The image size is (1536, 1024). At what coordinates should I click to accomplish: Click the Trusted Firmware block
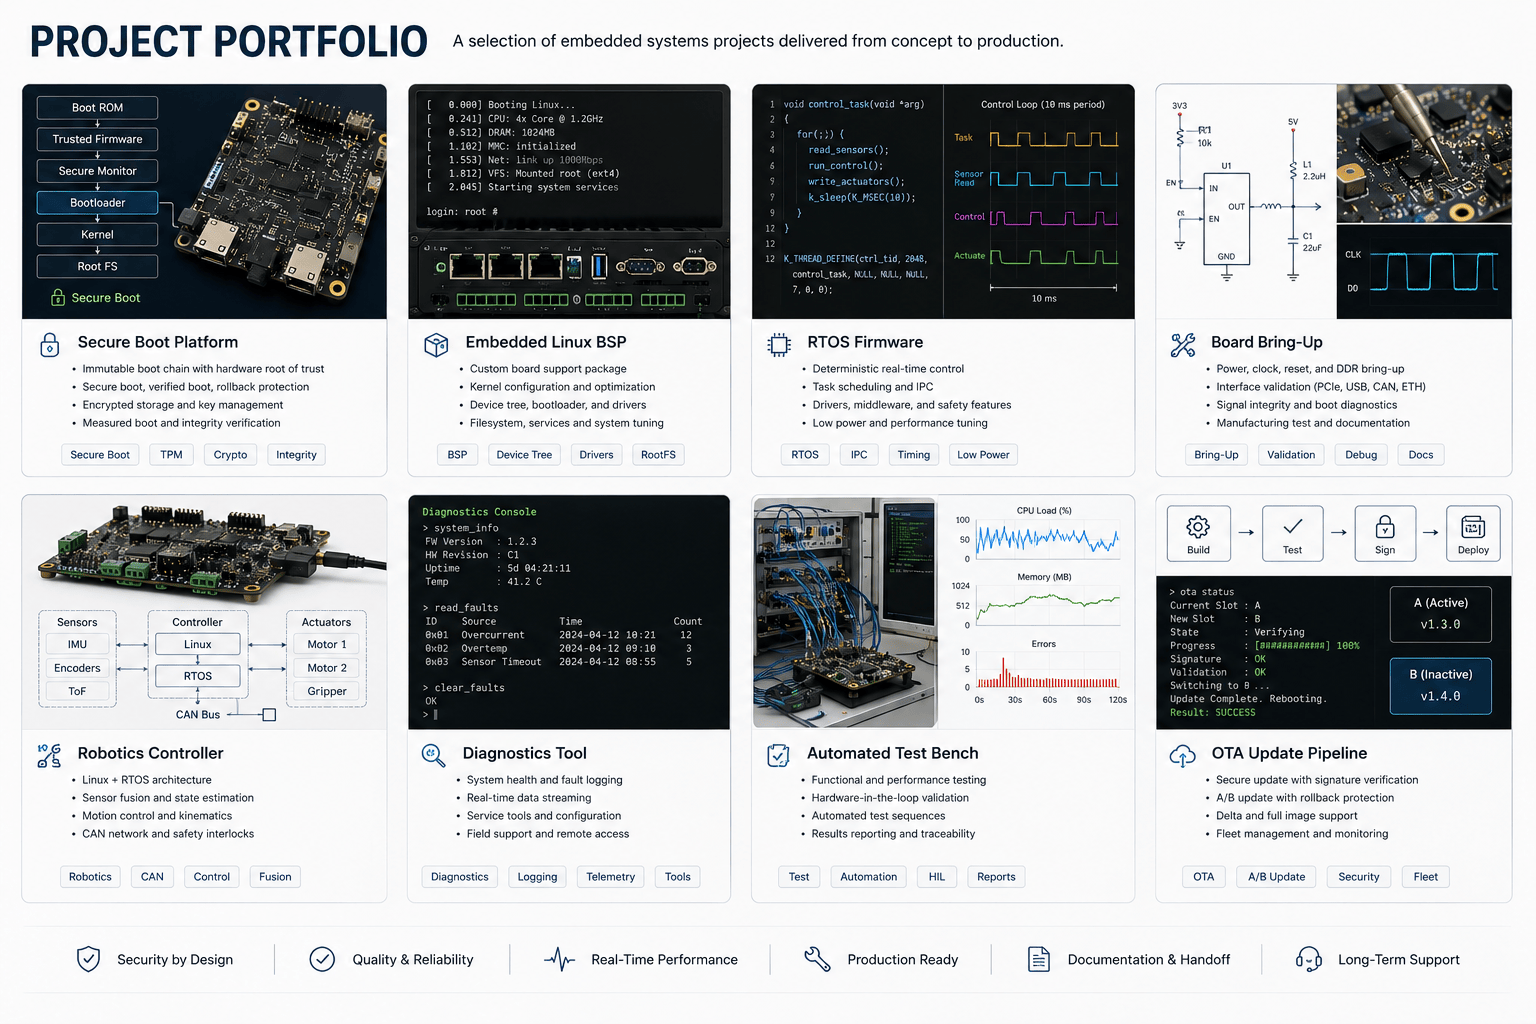(x=97, y=139)
